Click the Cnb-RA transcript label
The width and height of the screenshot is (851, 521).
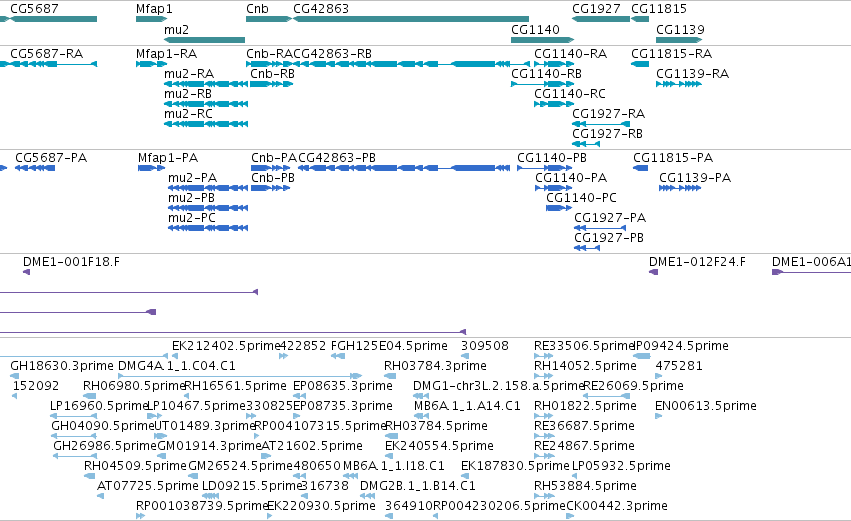270,54
